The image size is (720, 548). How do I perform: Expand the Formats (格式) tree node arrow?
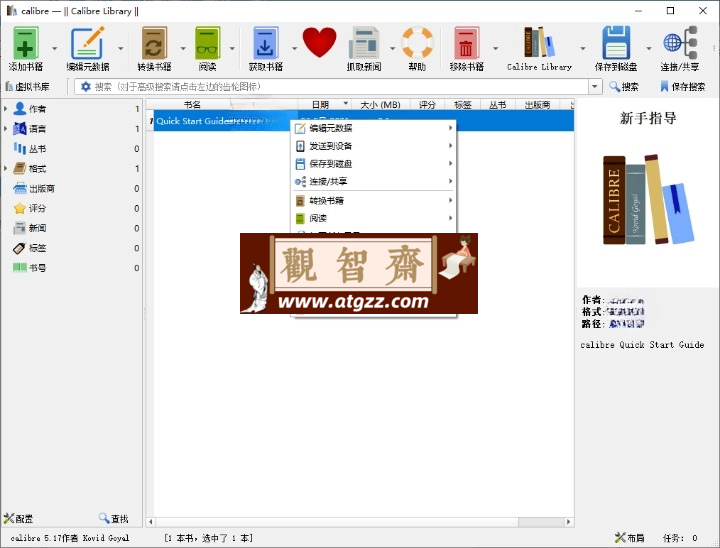pyautogui.click(x=5, y=169)
